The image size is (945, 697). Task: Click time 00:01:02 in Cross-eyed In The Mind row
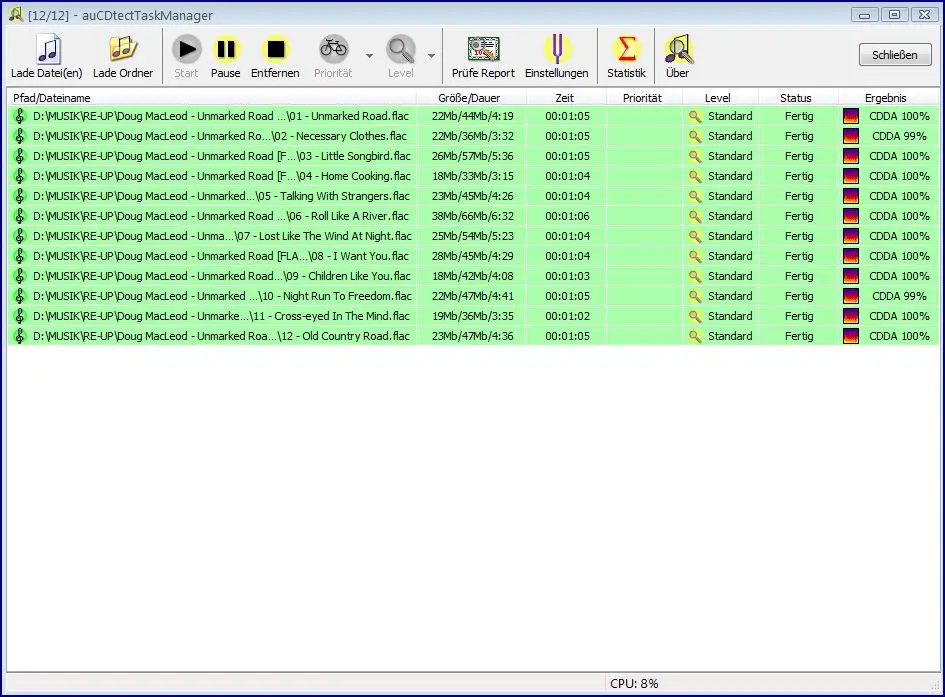567,316
